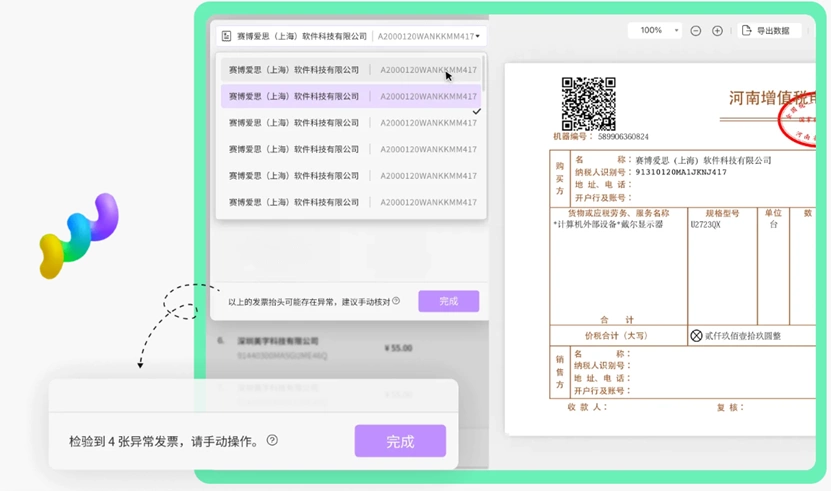The width and height of the screenshot is (831, 491).
Task: Choose the last visible company entry
Action: [x=350, y=203]
